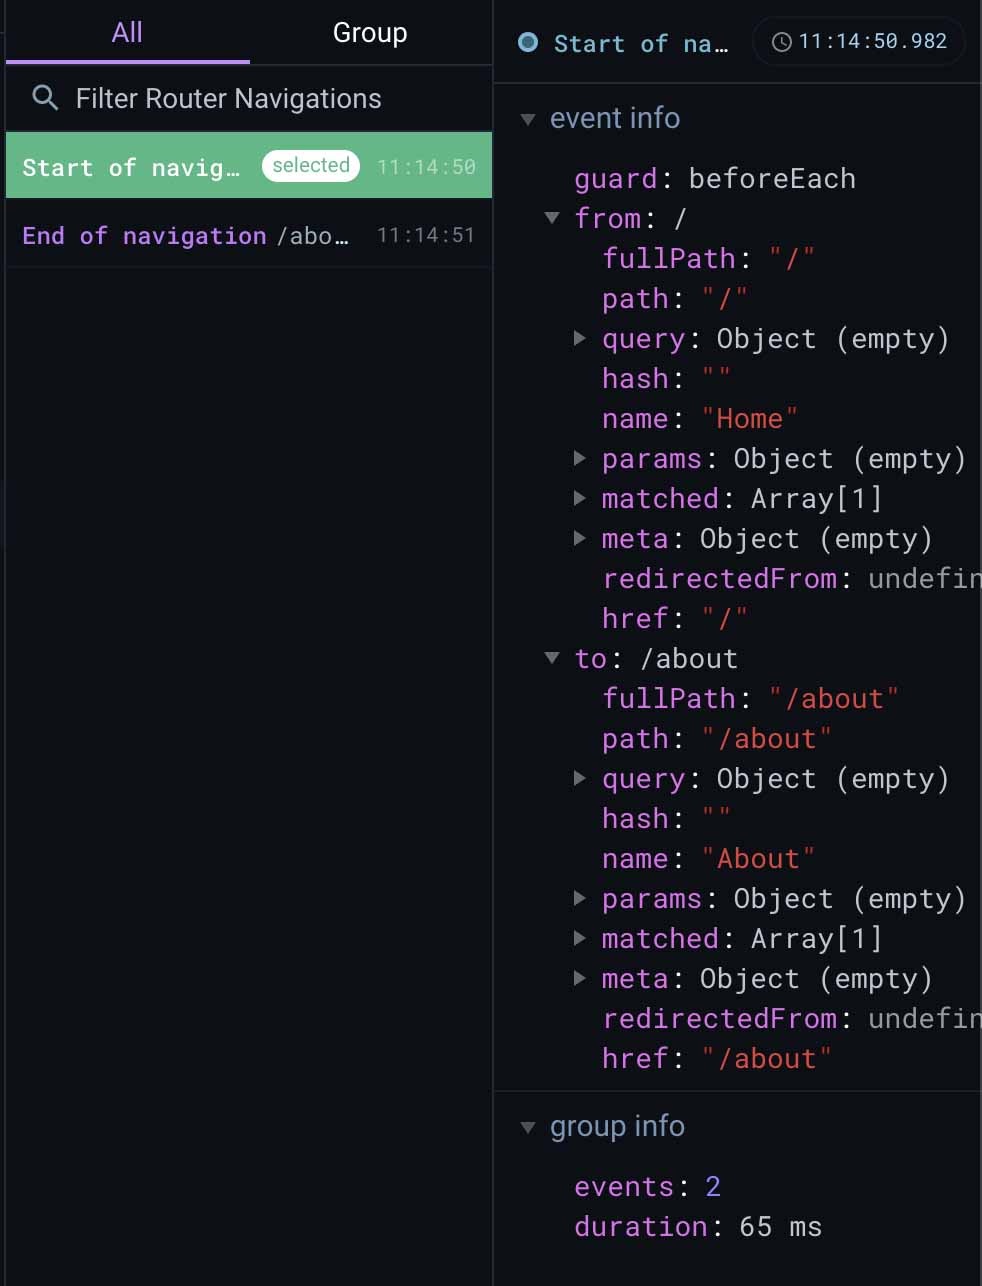Expand meta object under from
982x1286 pixels.
[580, 538]
